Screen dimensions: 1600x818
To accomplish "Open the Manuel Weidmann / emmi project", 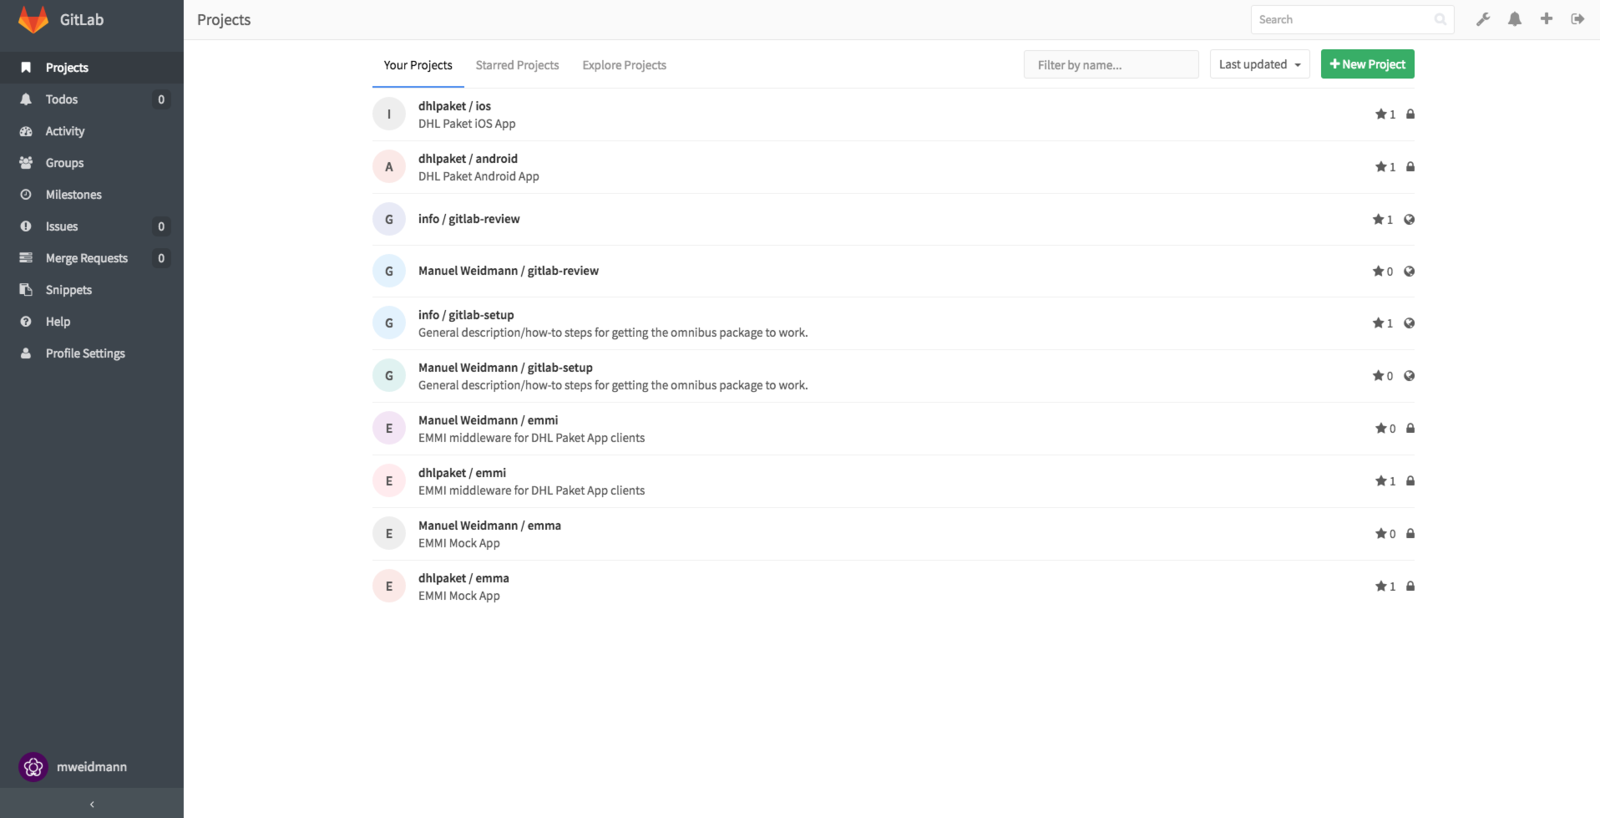I will coord(488,421).
